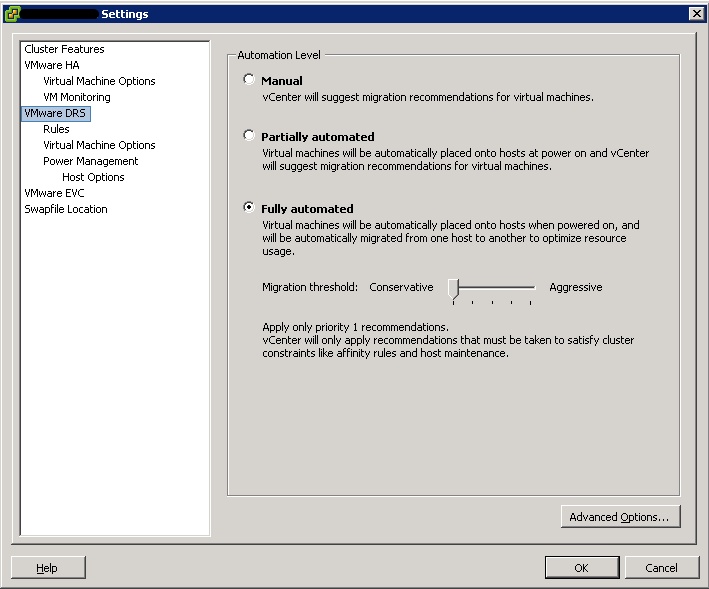Viewport: 709px width, 589px height.
Task: Click the vSphere icon in title bar
Action: (12, 14)
